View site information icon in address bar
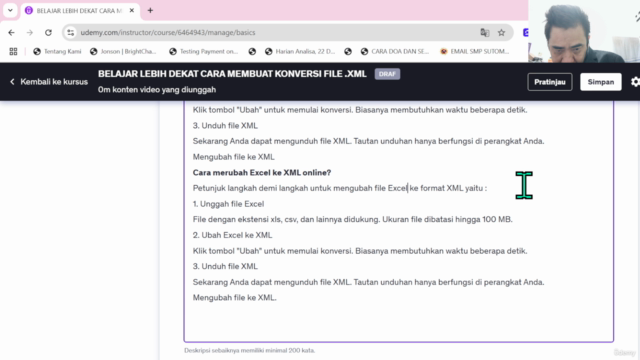Screen dimensions: 640x360 coord(71,33)
